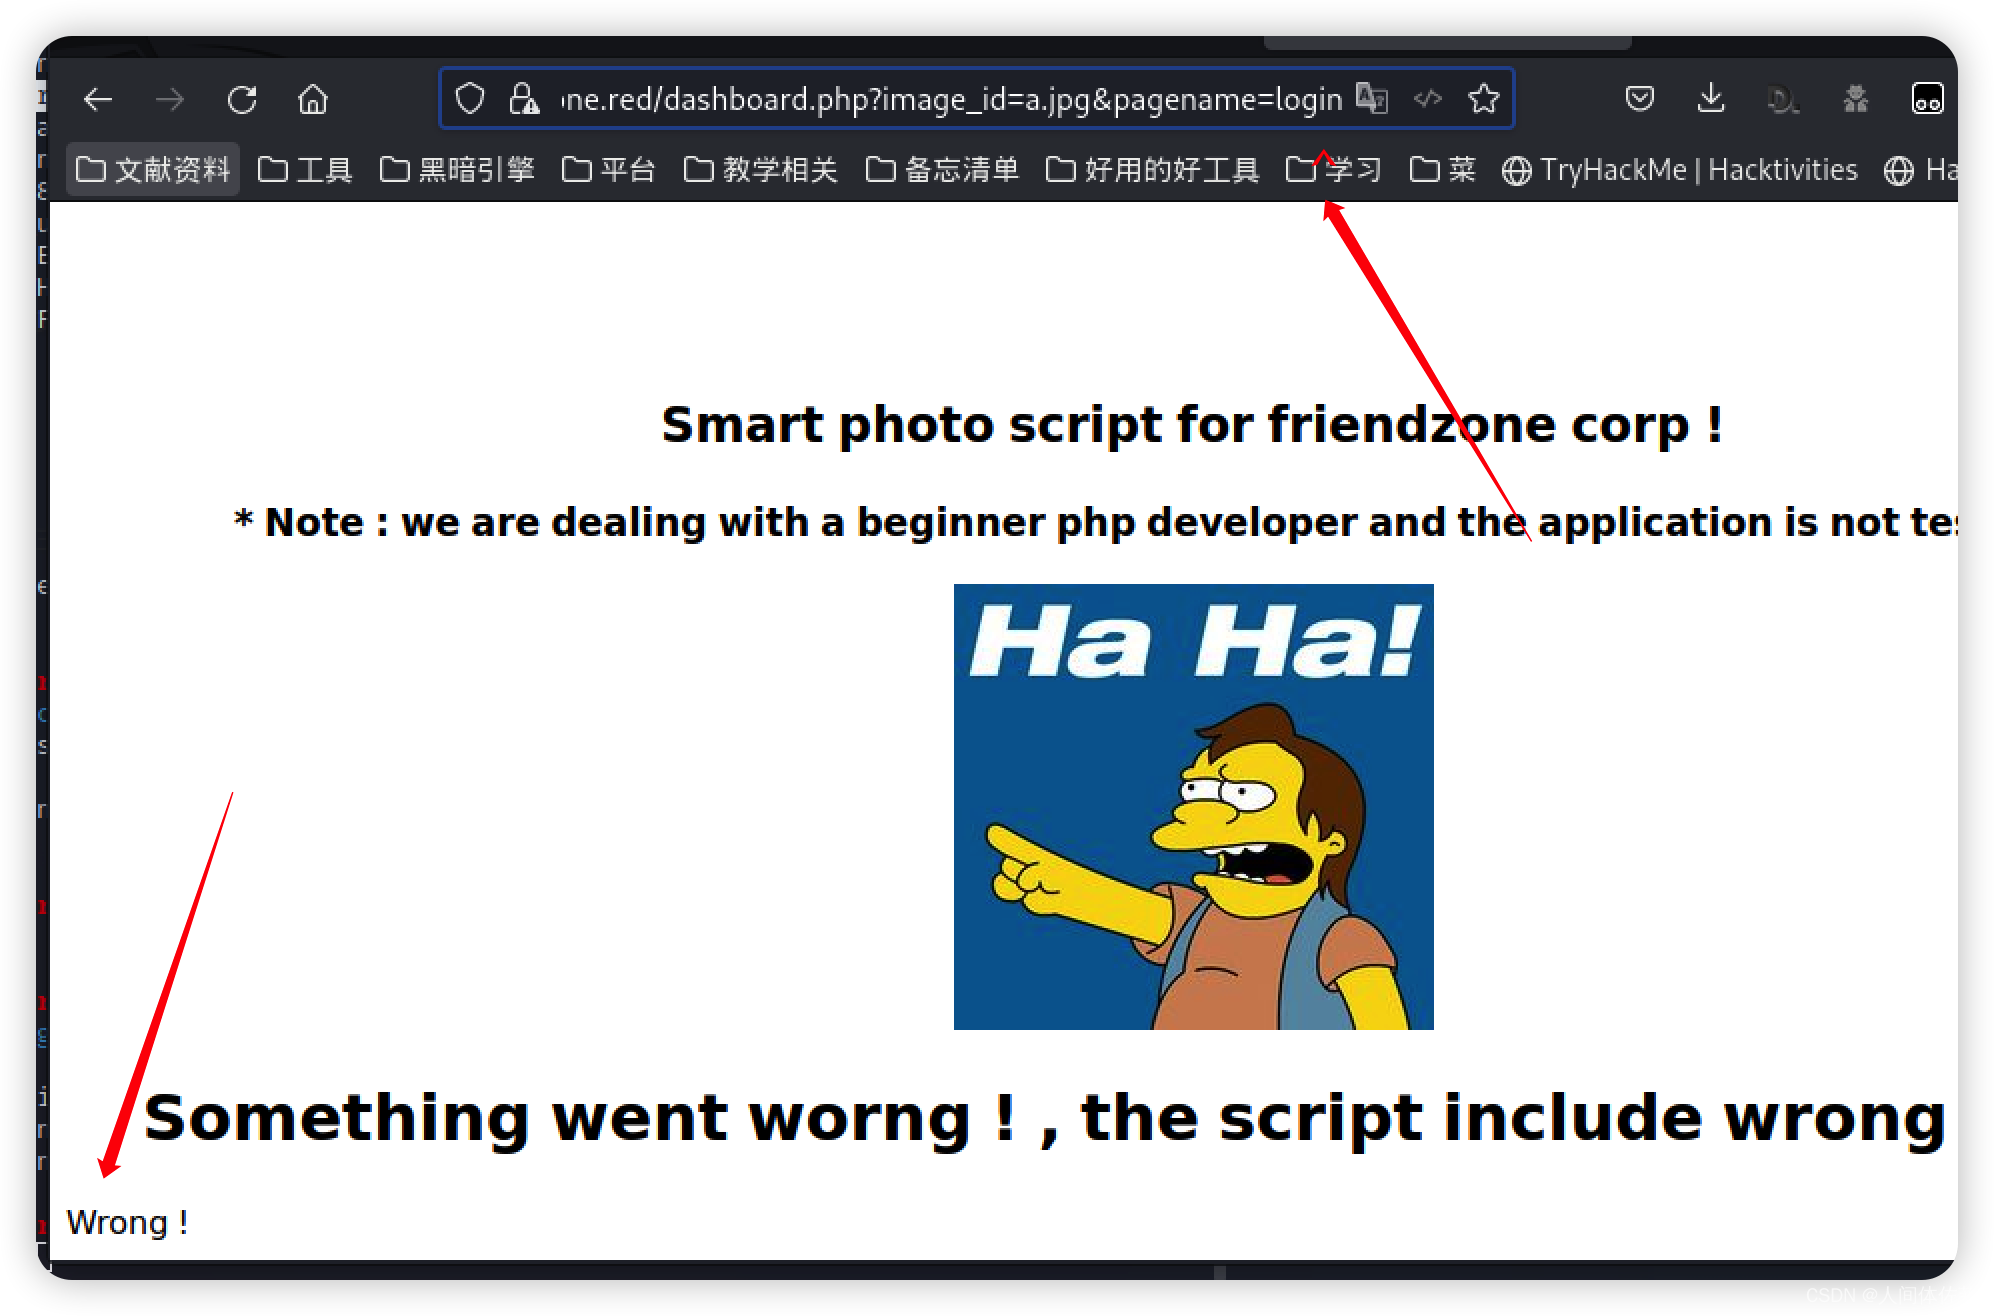
Task: Open the 好用的好工具 bookmarks folder
Action: tap(1153, 170)
